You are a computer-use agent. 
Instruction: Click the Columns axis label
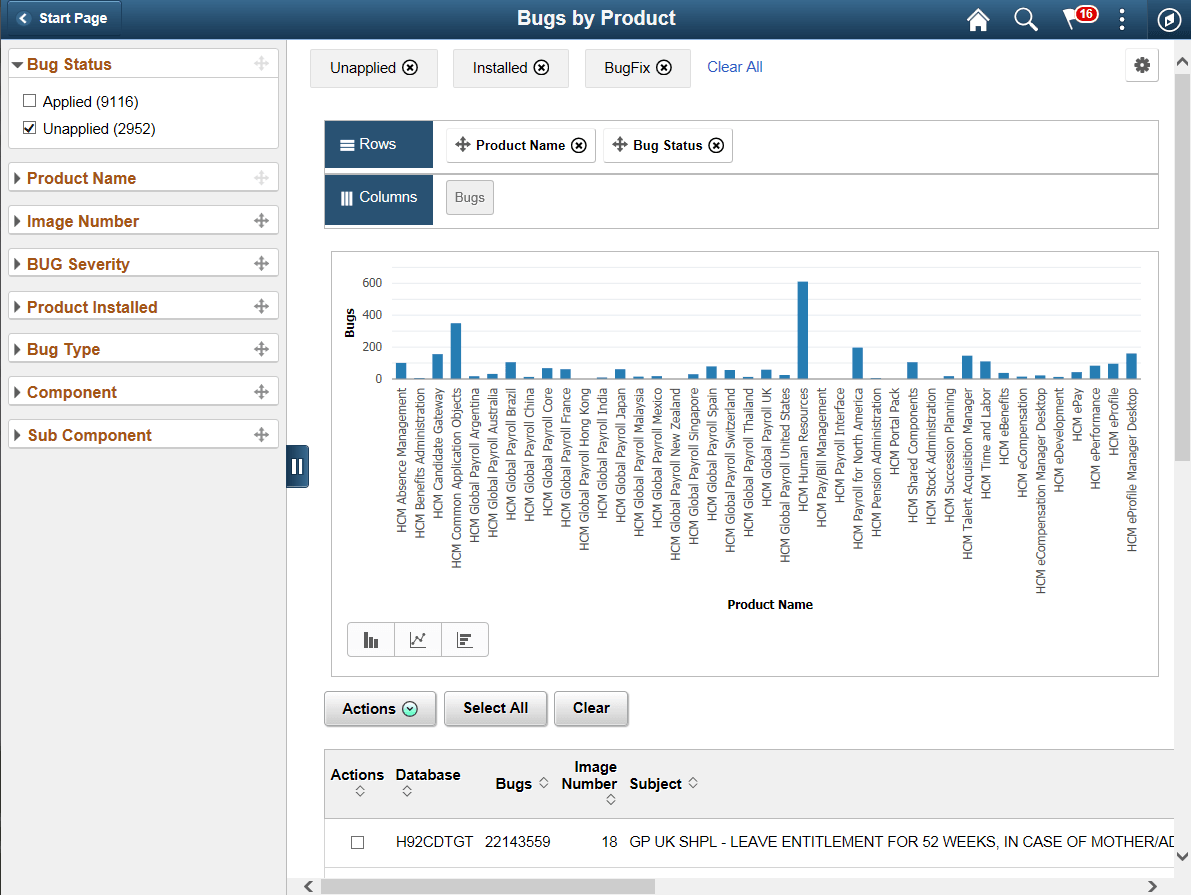point(378,198)
